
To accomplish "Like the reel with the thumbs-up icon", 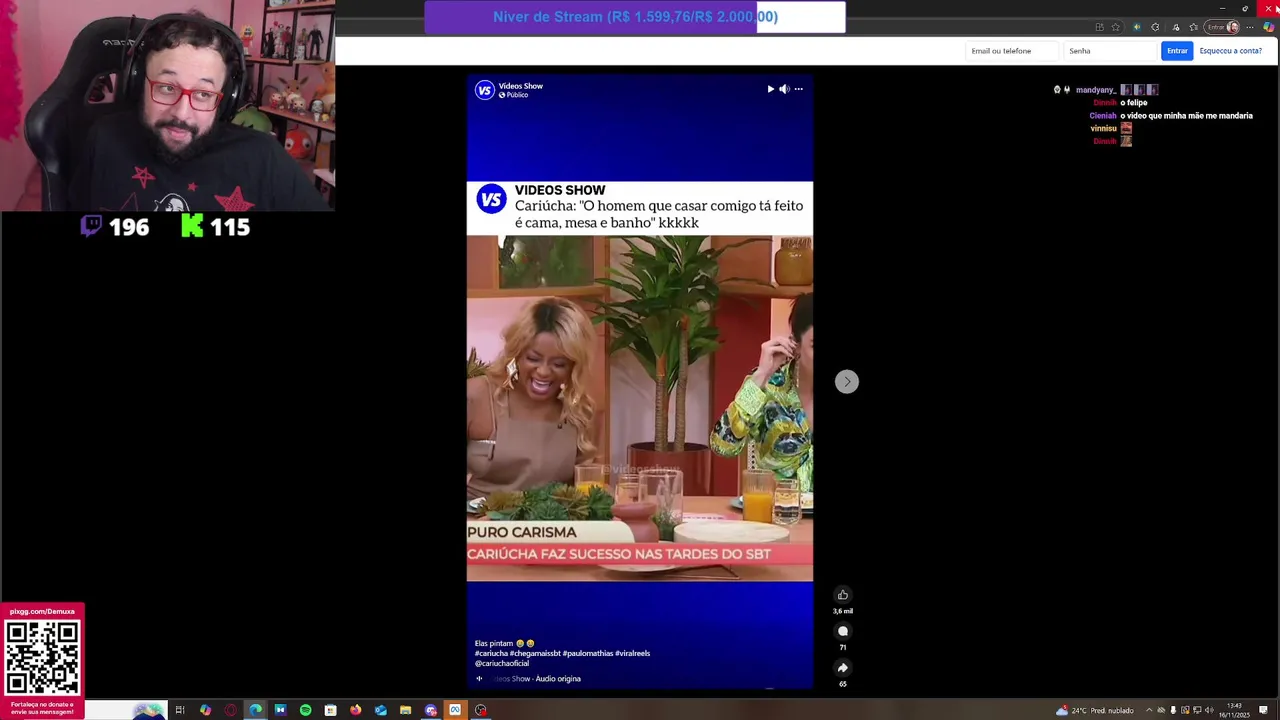I will pos(843,595).
